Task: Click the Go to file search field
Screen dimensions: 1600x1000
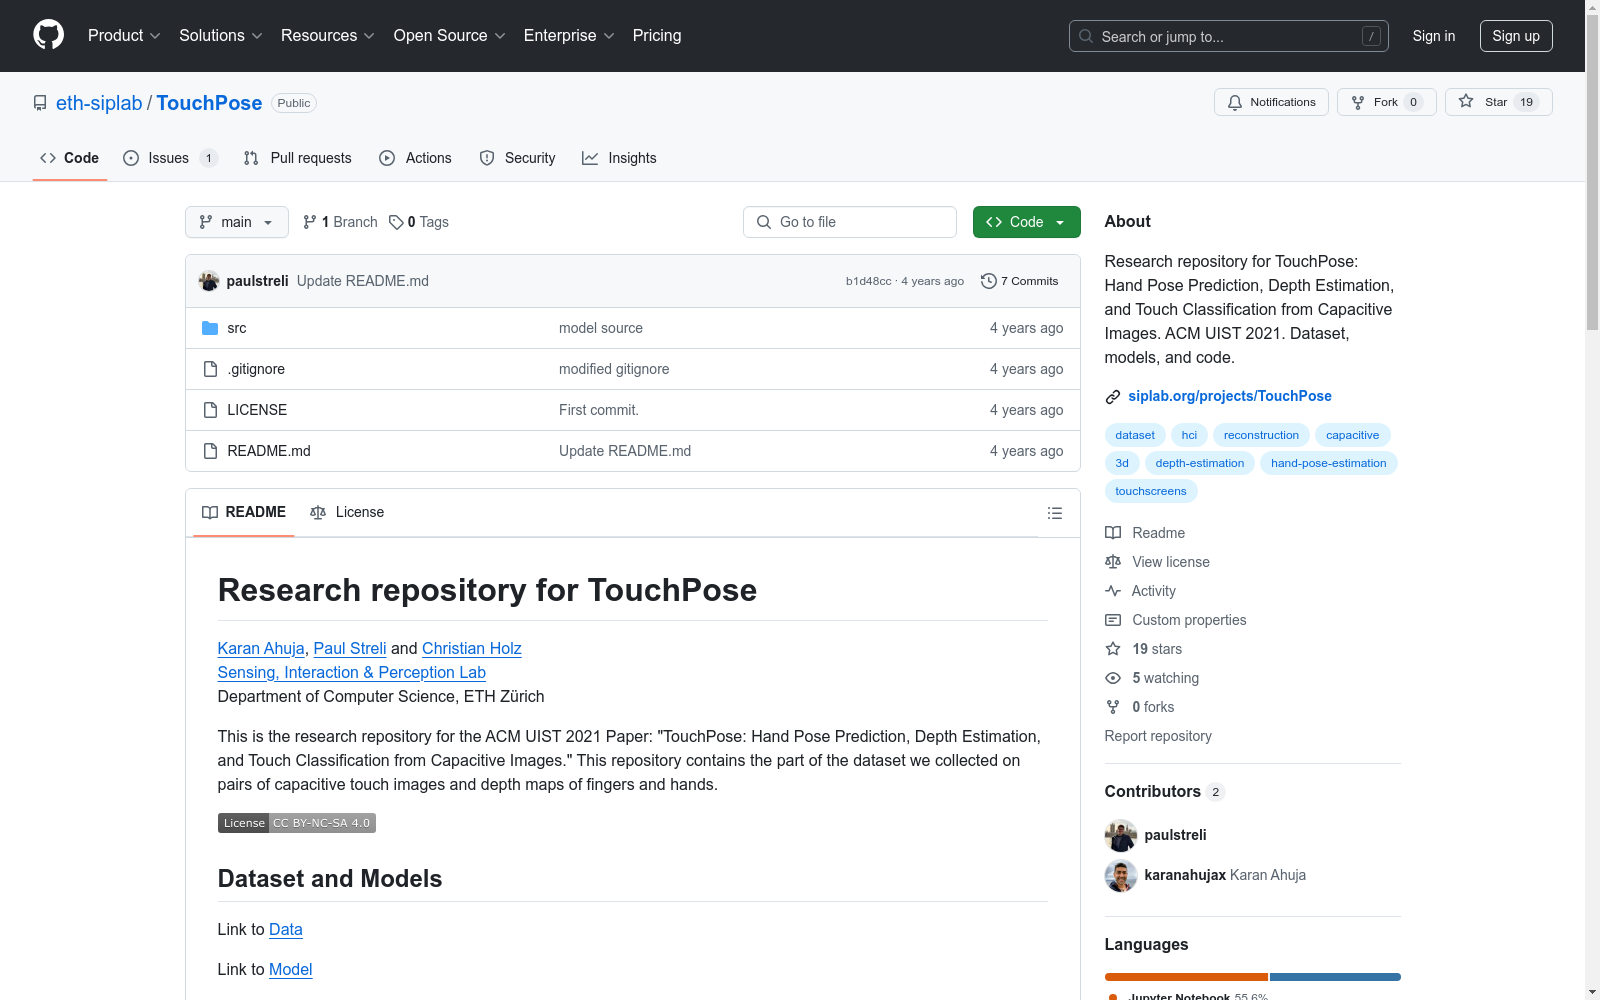Action: (x=850, y=222)
